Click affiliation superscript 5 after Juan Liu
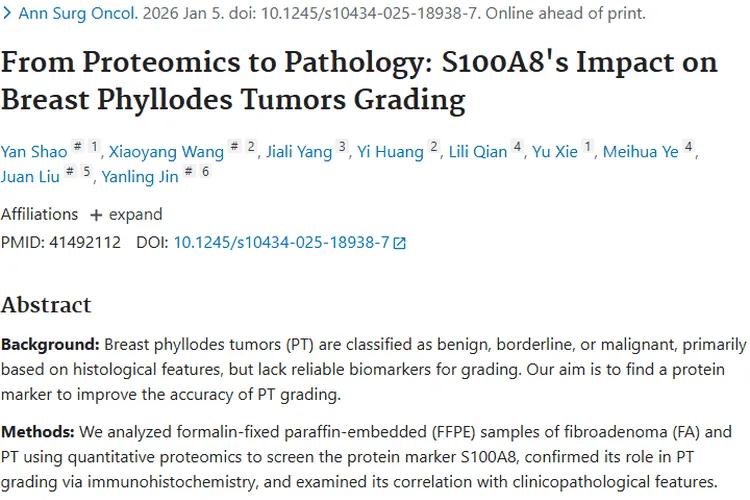The width and height of the screenshot is (750, 500). (x=87, y=172)
